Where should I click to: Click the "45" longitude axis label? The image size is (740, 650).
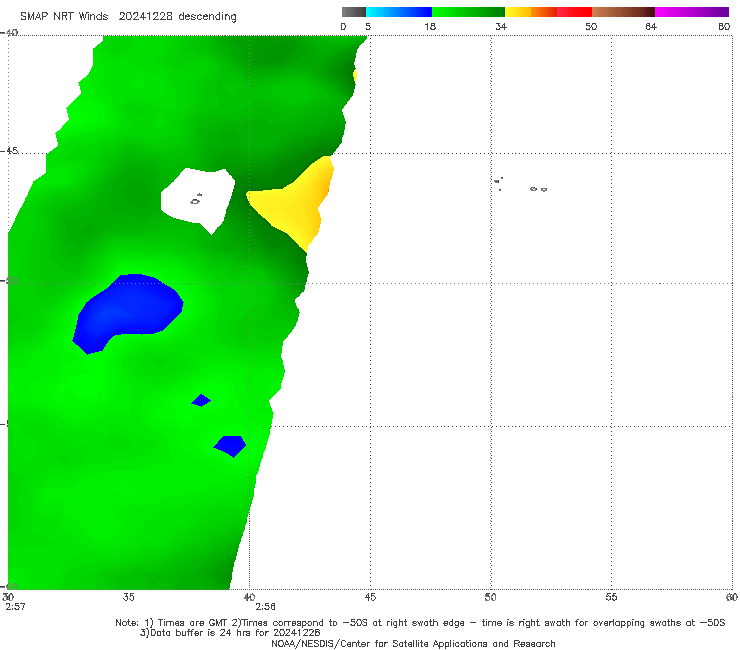tap(370, 597)
